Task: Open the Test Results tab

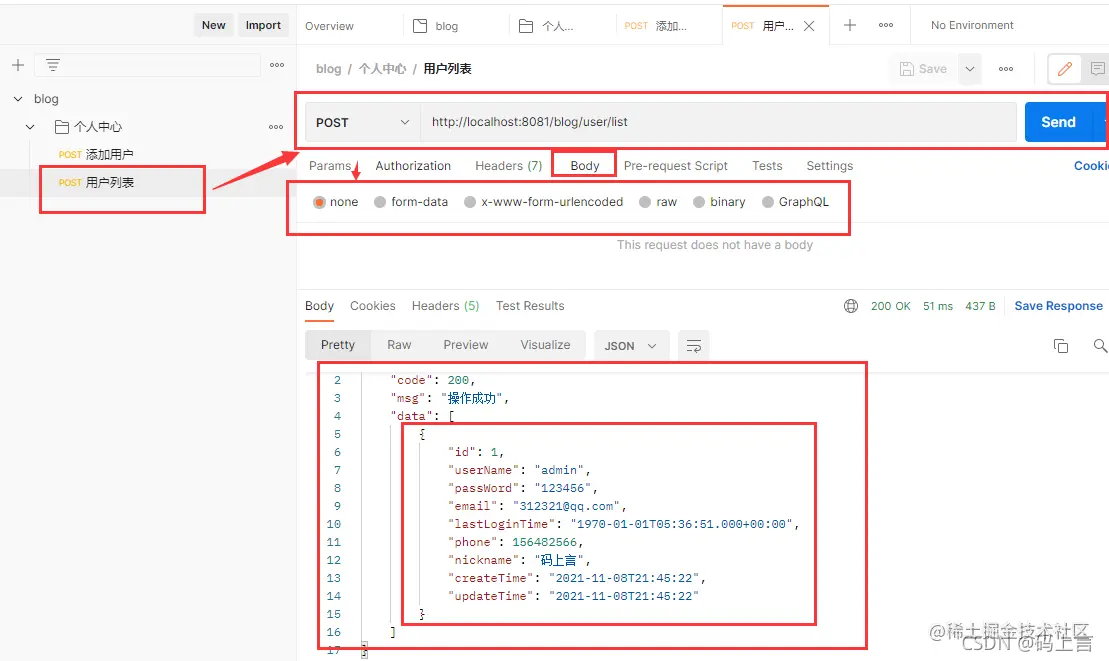Action: [x=530, y=306]
